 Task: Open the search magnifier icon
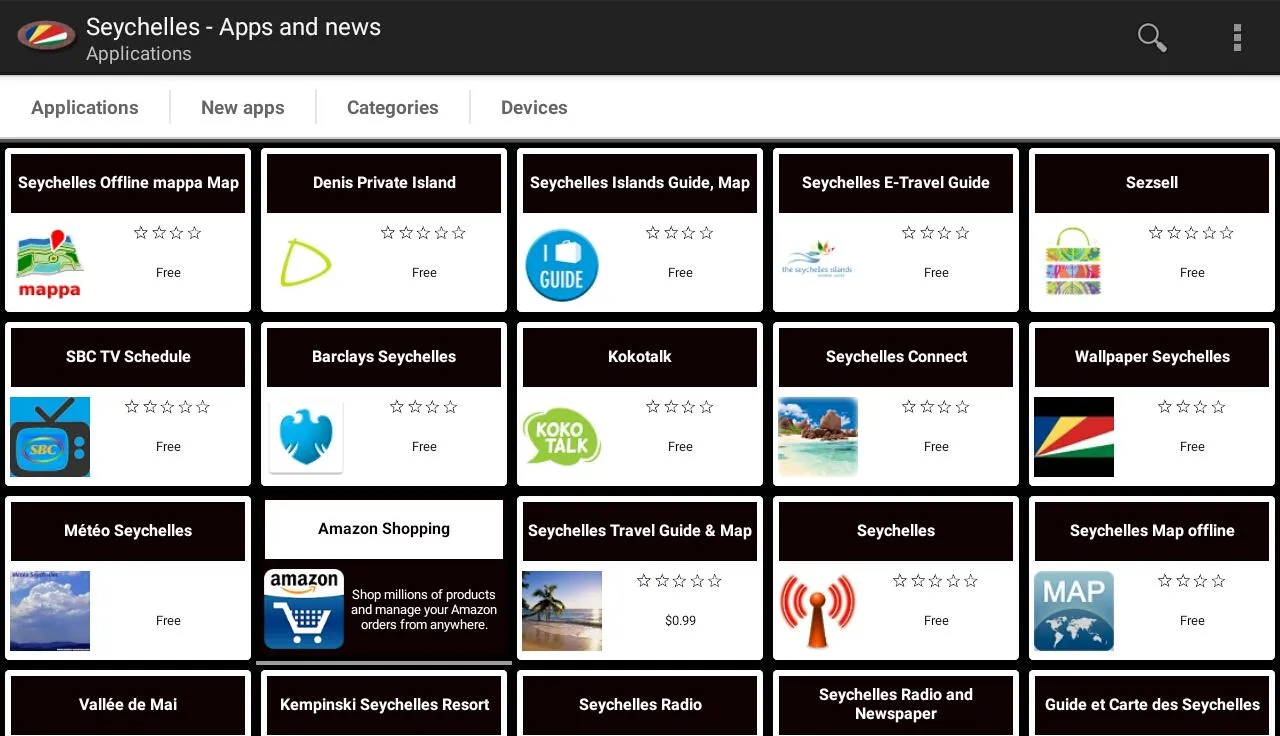click(1152, 38)
